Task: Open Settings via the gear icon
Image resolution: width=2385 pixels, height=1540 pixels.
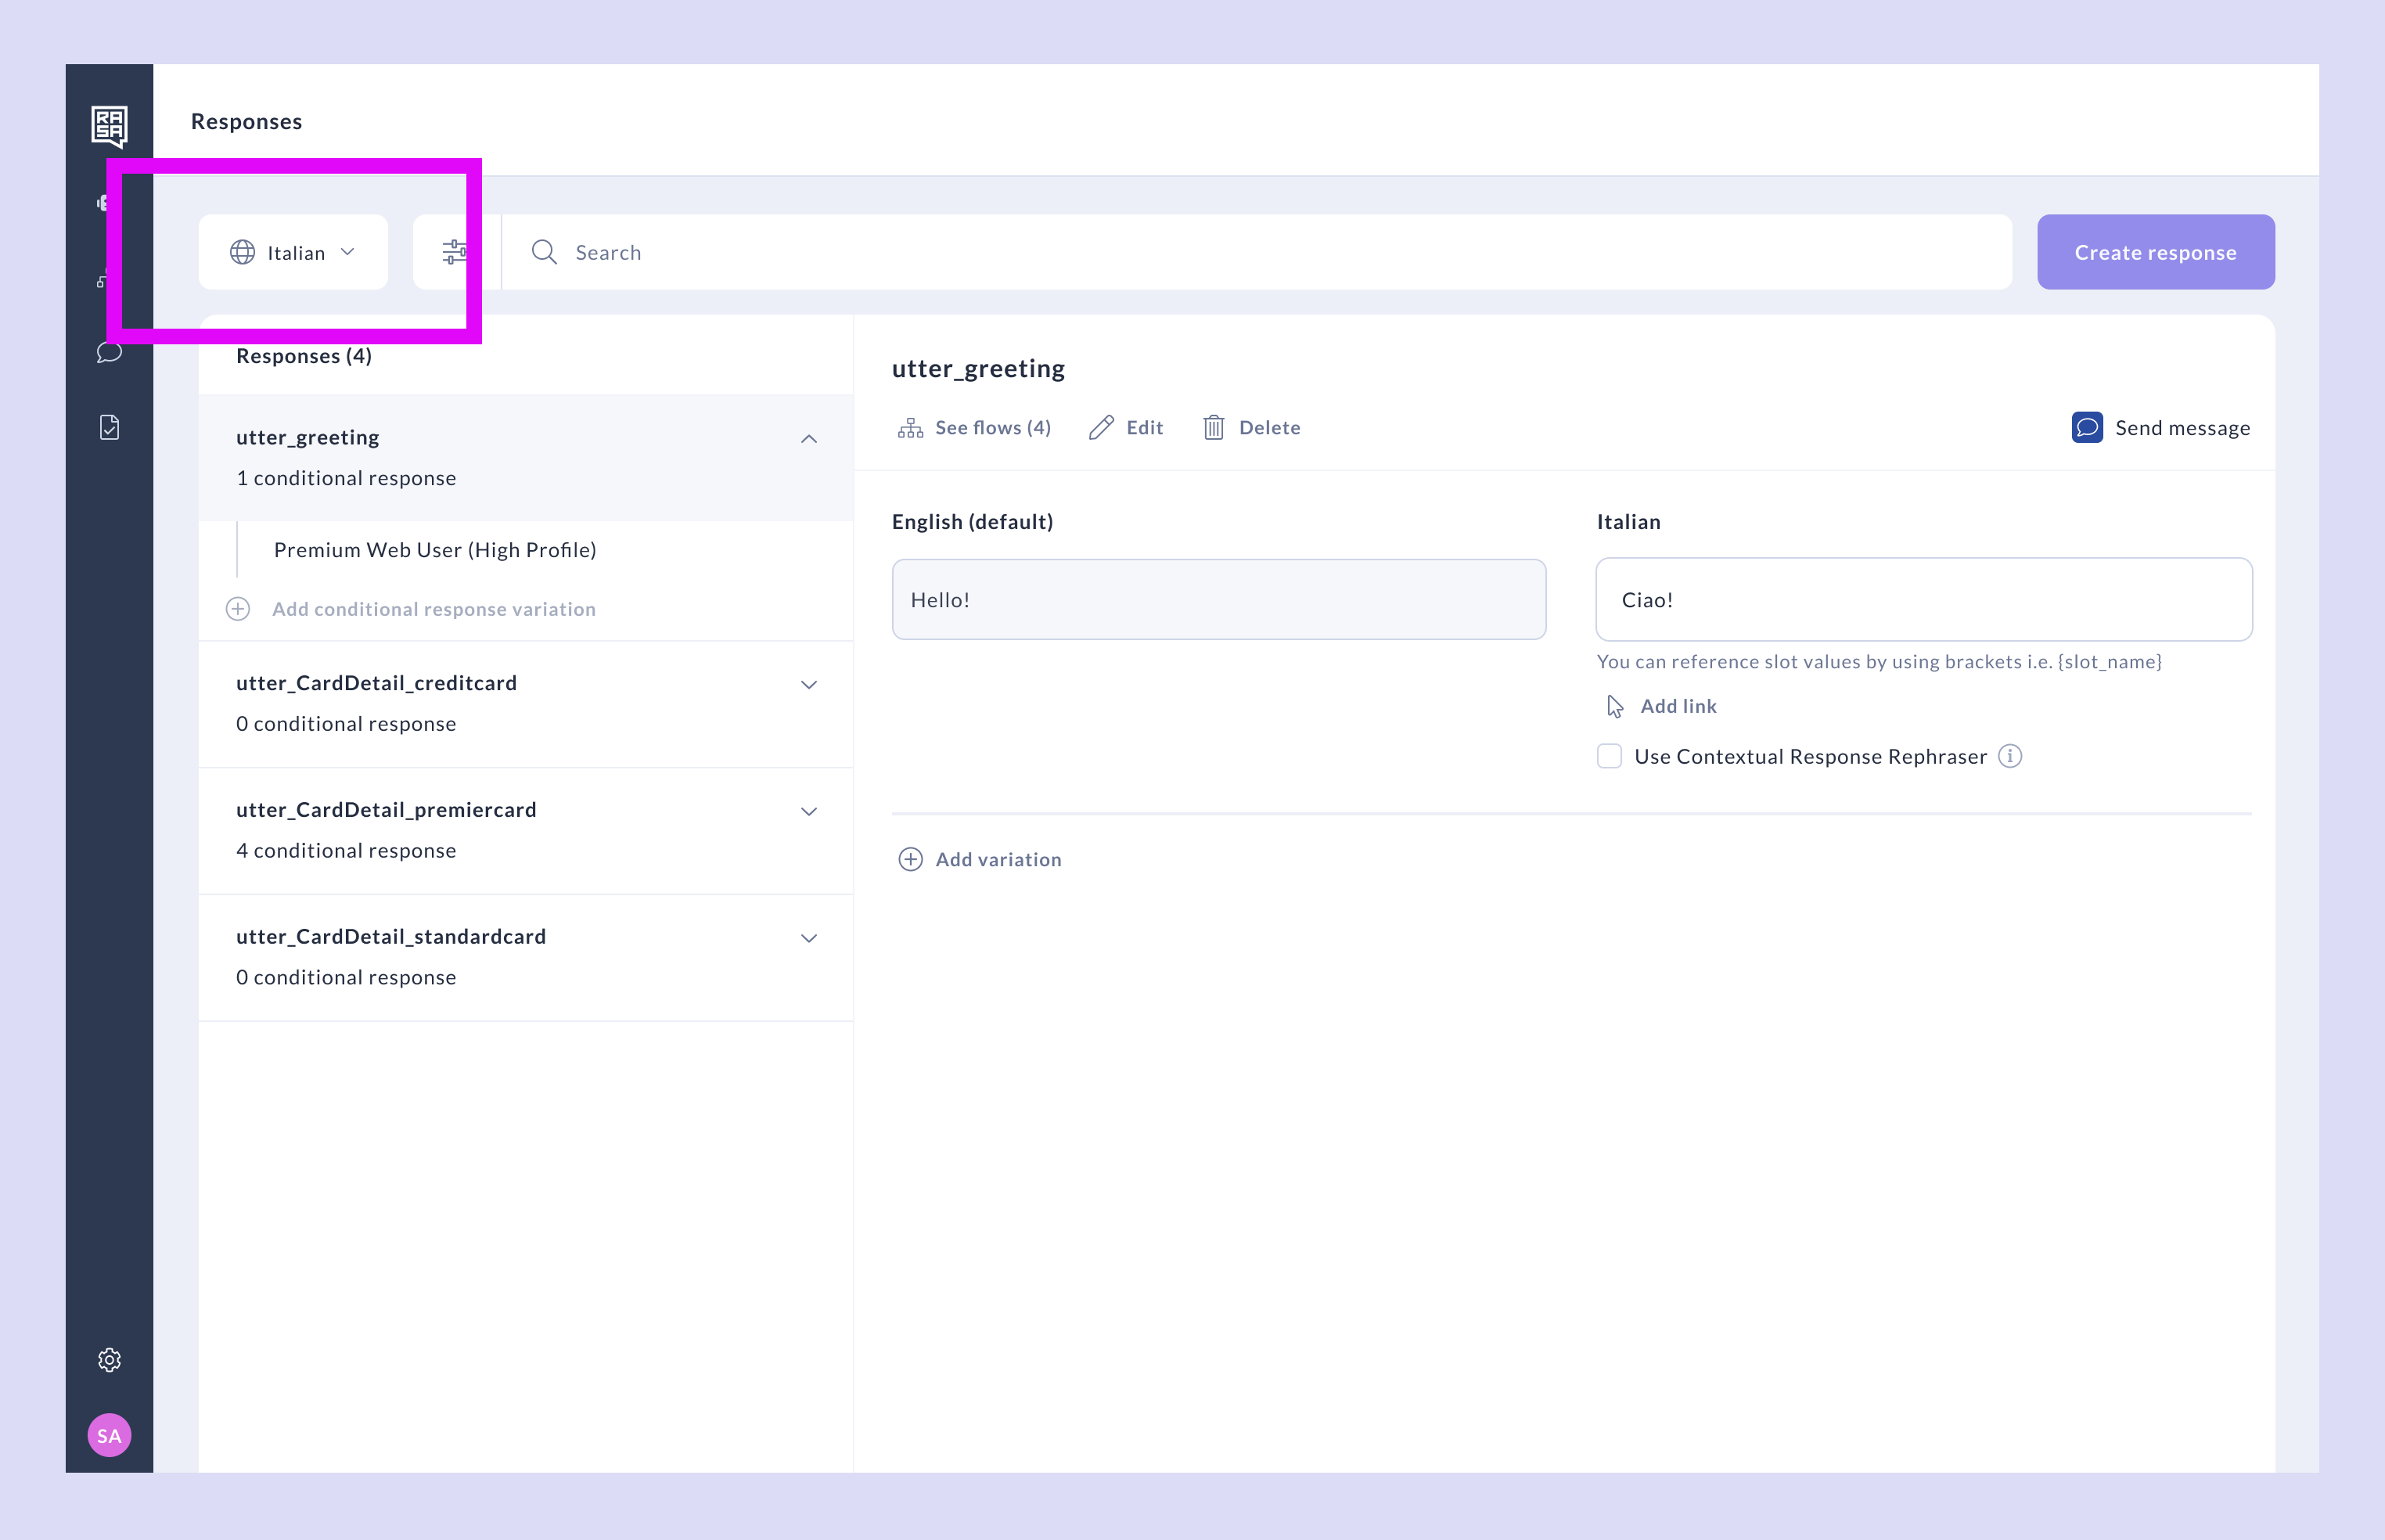Action: coord(109,1360)
